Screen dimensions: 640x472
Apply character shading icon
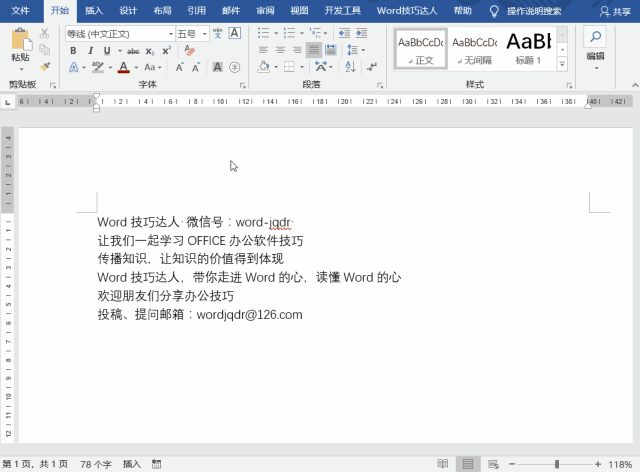(218, 67)
